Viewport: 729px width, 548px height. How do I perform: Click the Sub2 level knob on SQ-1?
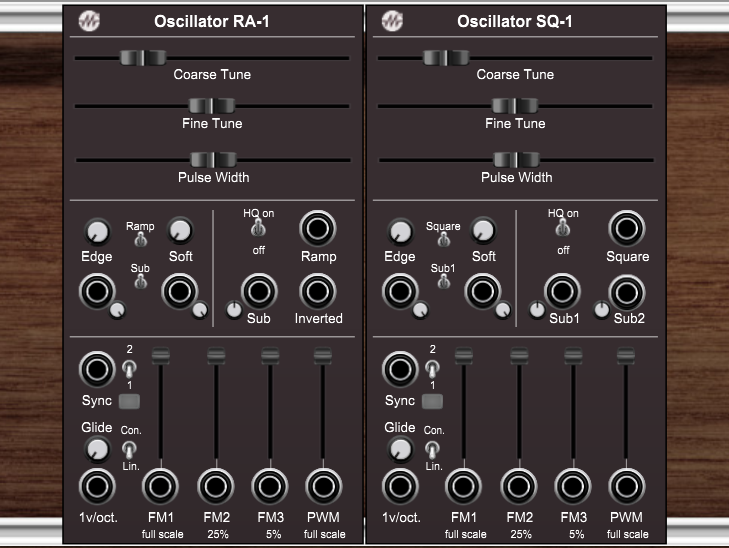point(602,310)
